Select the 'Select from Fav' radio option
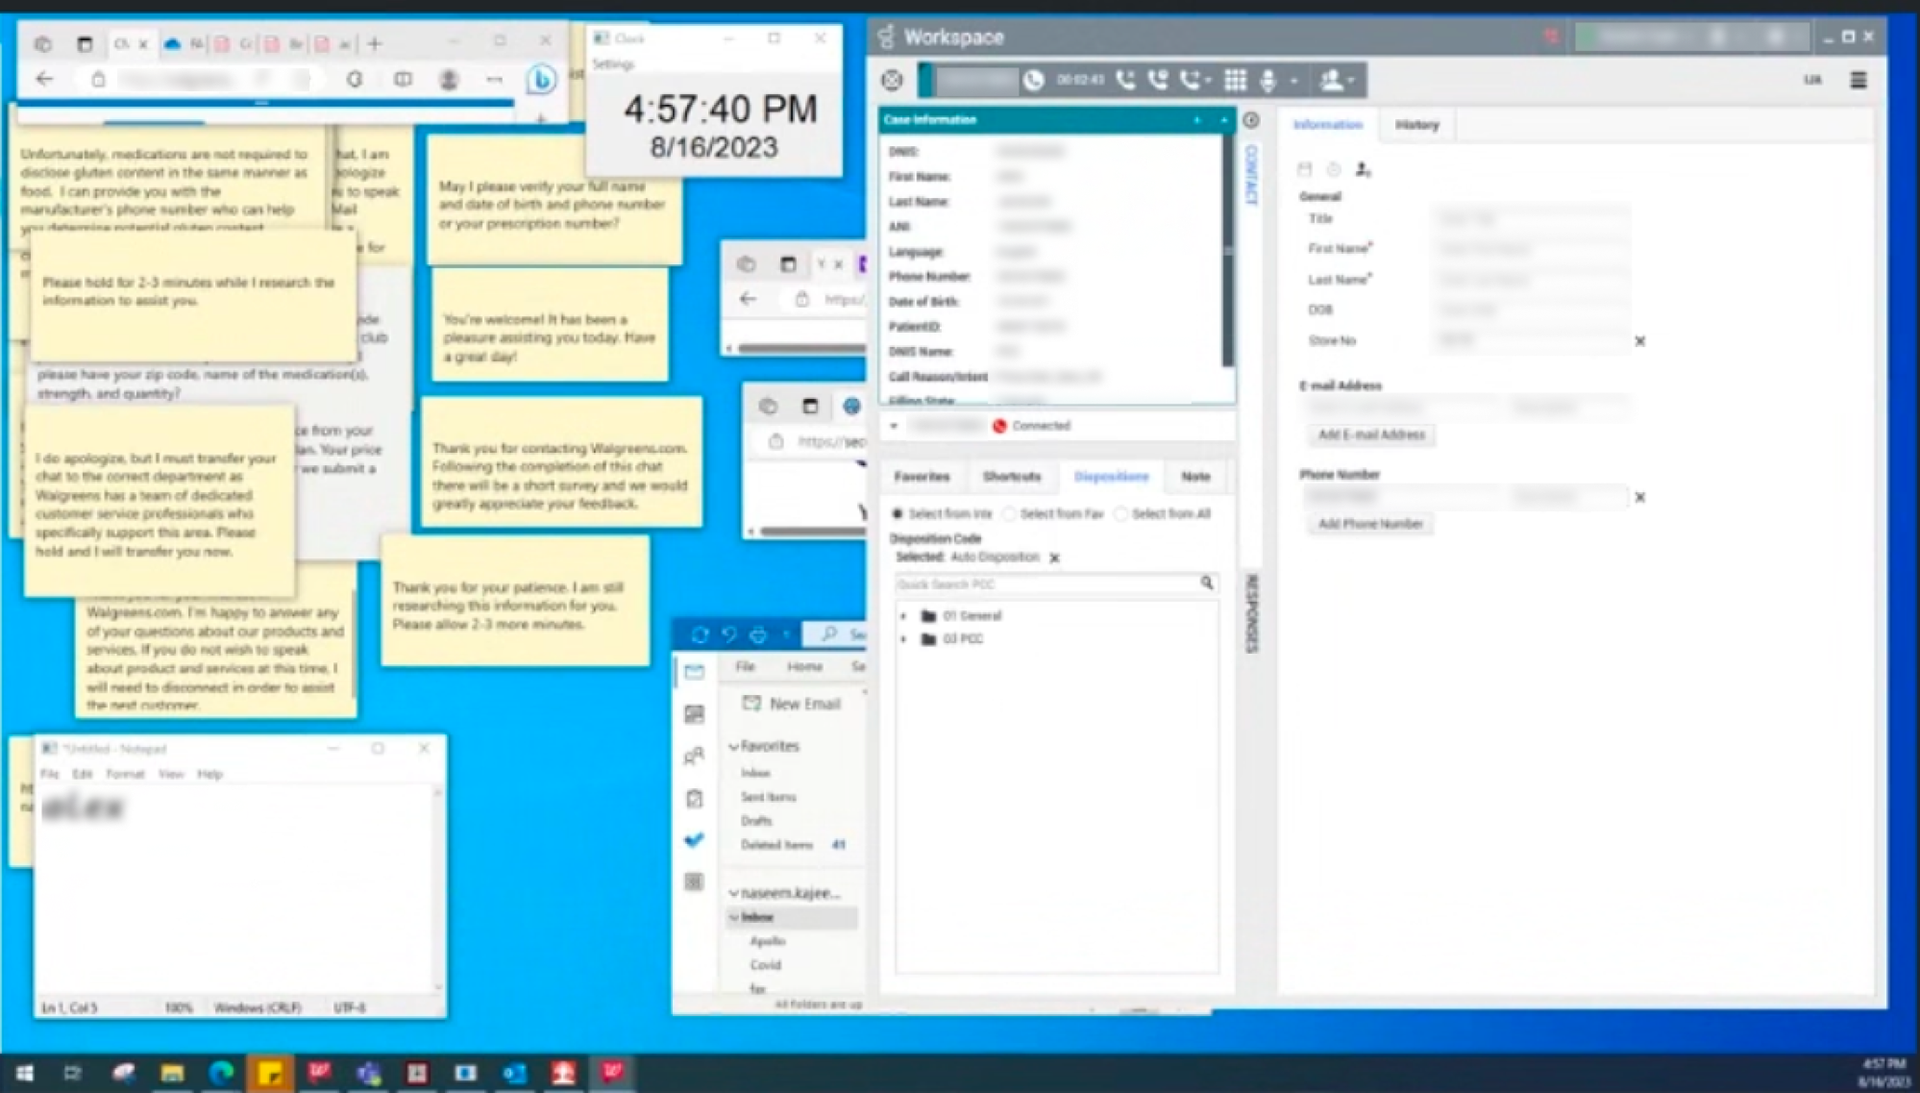 [x=1009, y=514]
